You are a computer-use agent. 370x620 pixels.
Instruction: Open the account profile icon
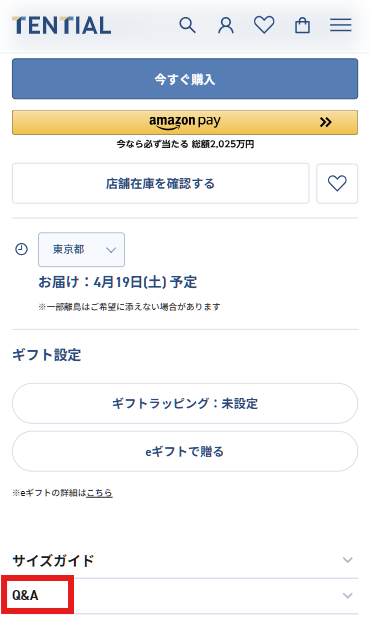(x=226, y=25)
